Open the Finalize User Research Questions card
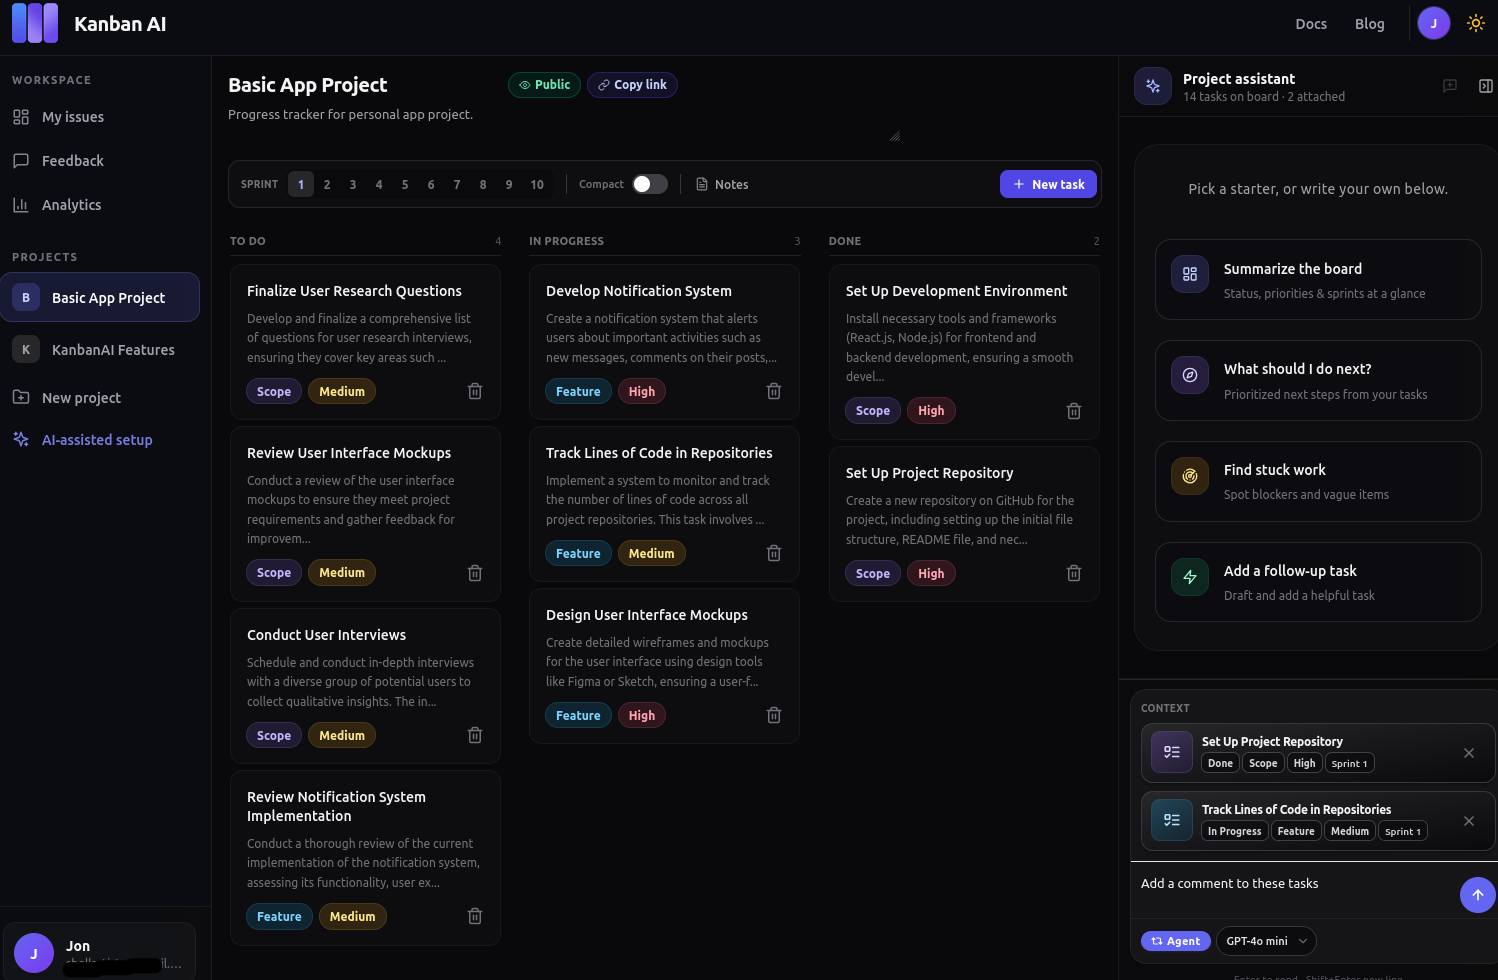The image size is (1498, 980). pyautogui.click(x=365, y=341)
